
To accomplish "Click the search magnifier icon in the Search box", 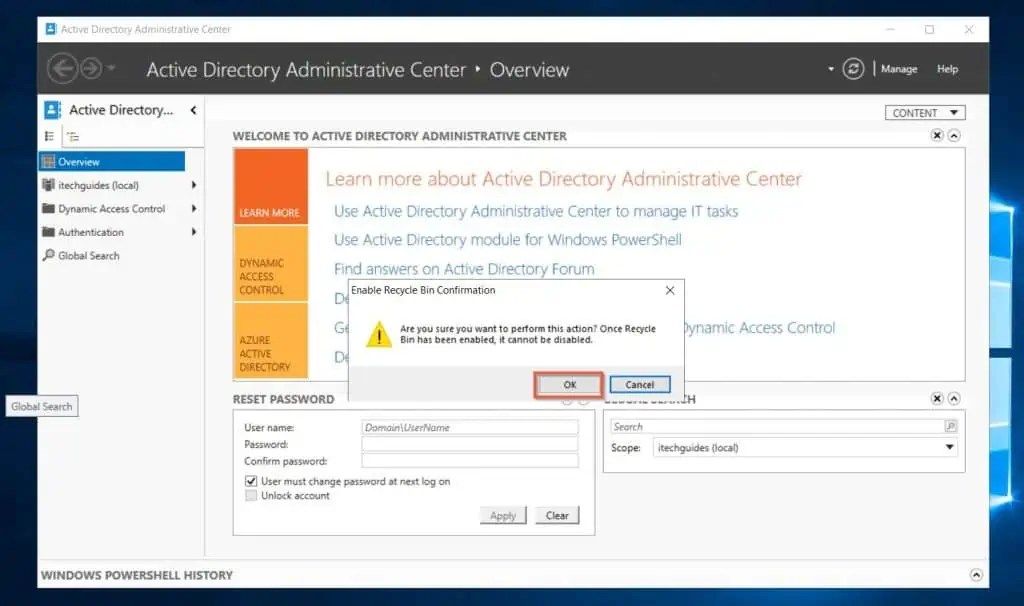I will coord(950,426).
